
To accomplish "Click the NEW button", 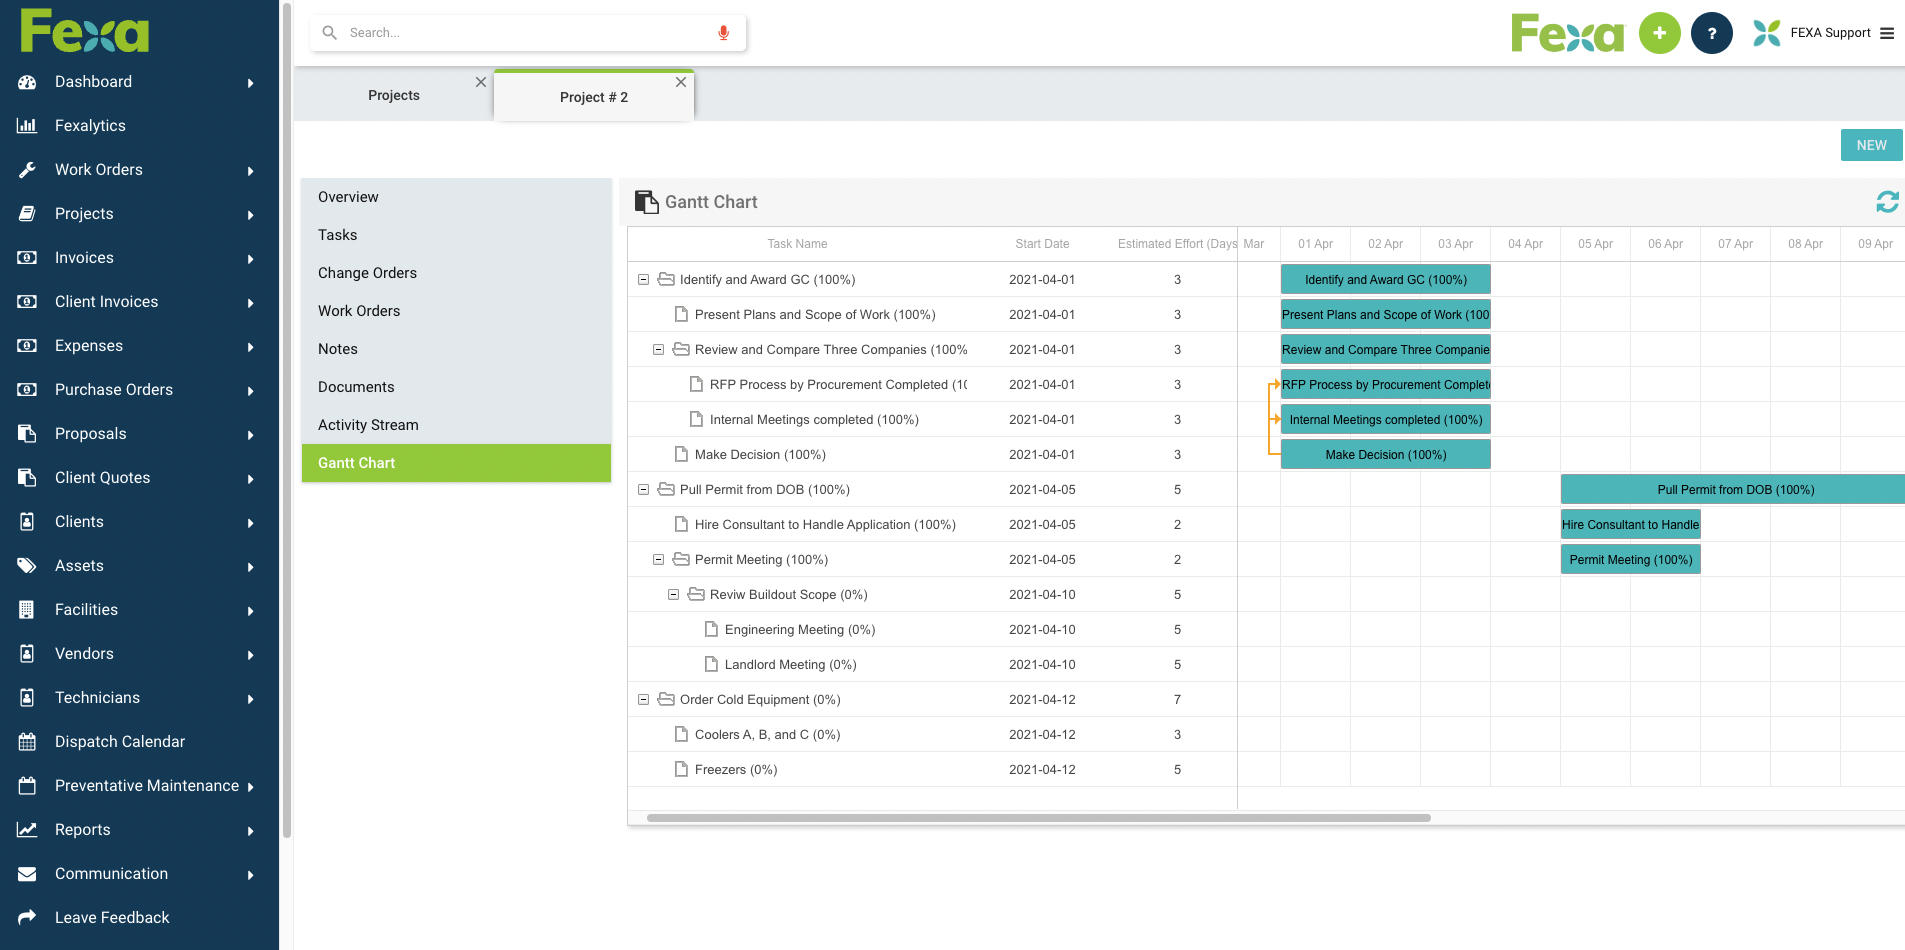I will (x=1871, y=144).
